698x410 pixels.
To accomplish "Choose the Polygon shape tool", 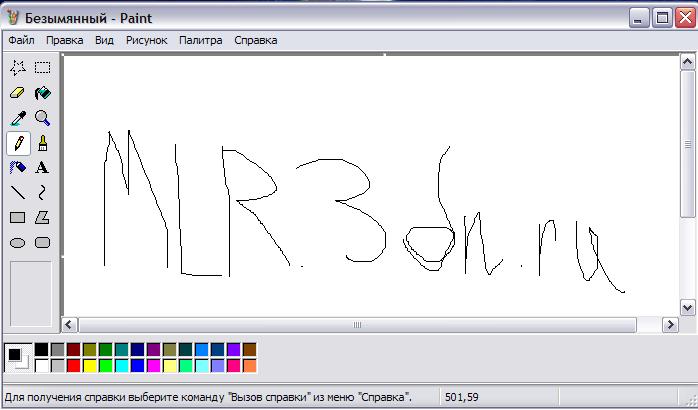I will tap(42, 218).
